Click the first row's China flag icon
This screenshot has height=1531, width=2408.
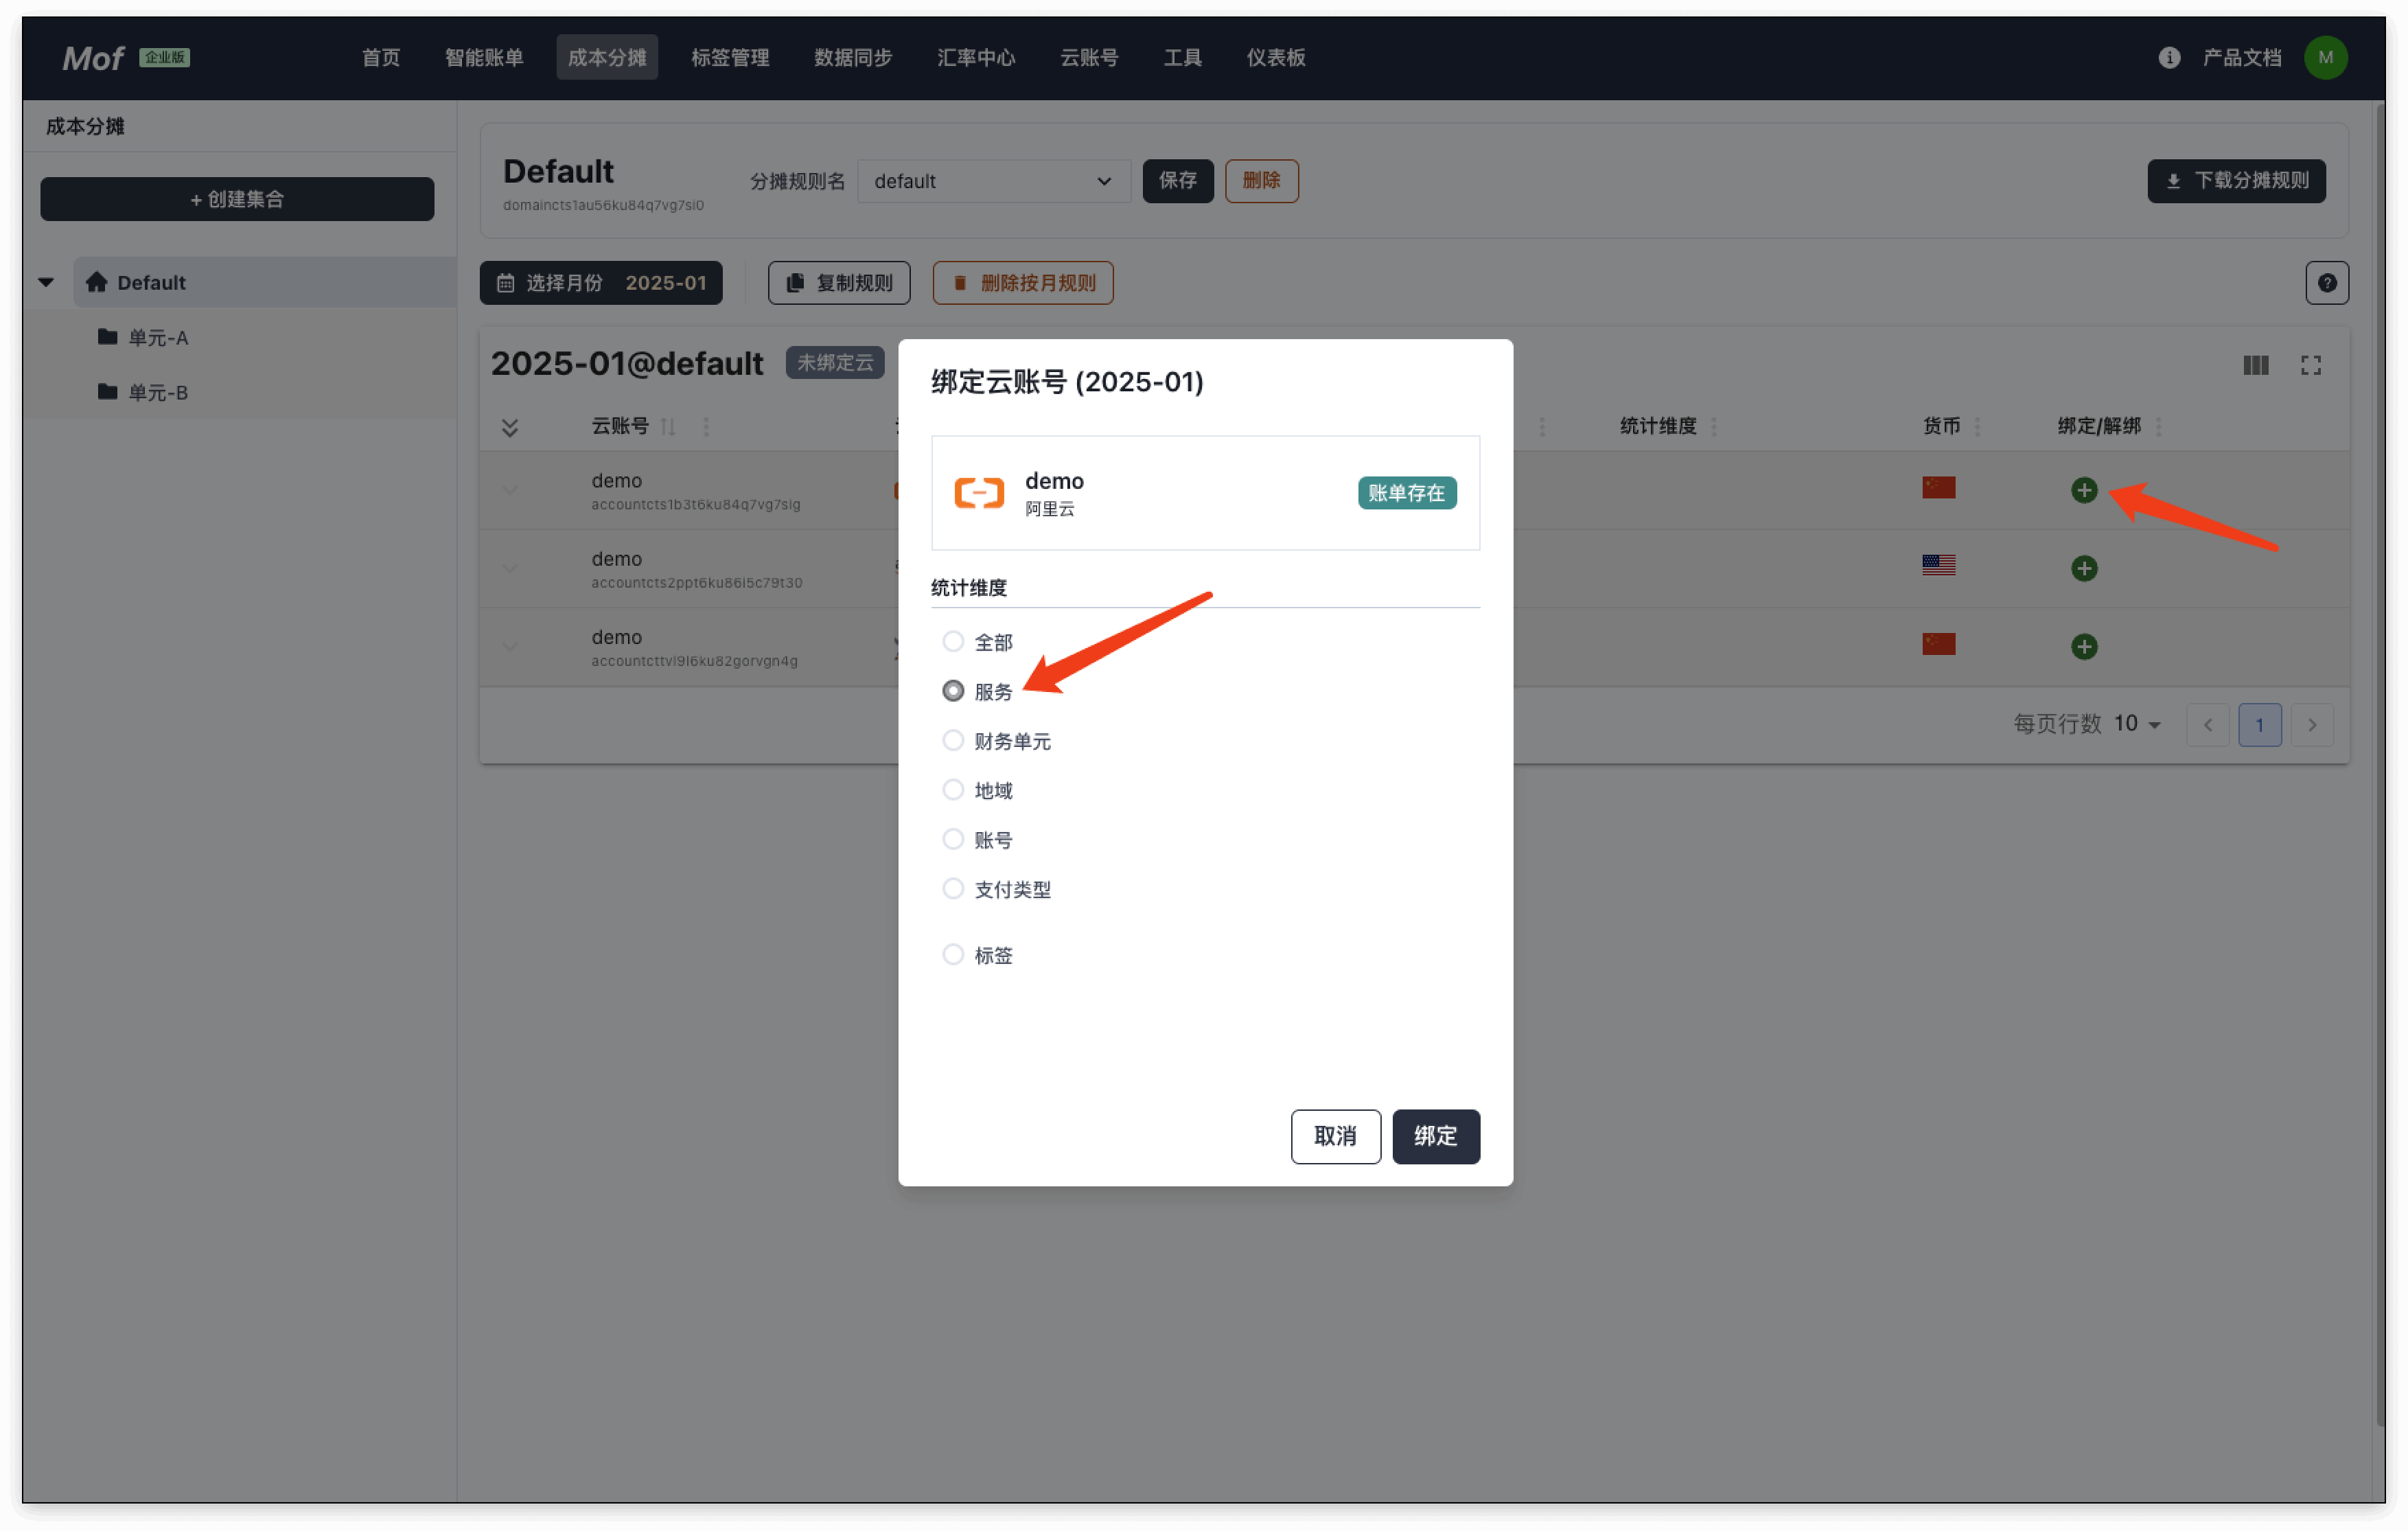pyautogui.click(x=1938, y=488)
